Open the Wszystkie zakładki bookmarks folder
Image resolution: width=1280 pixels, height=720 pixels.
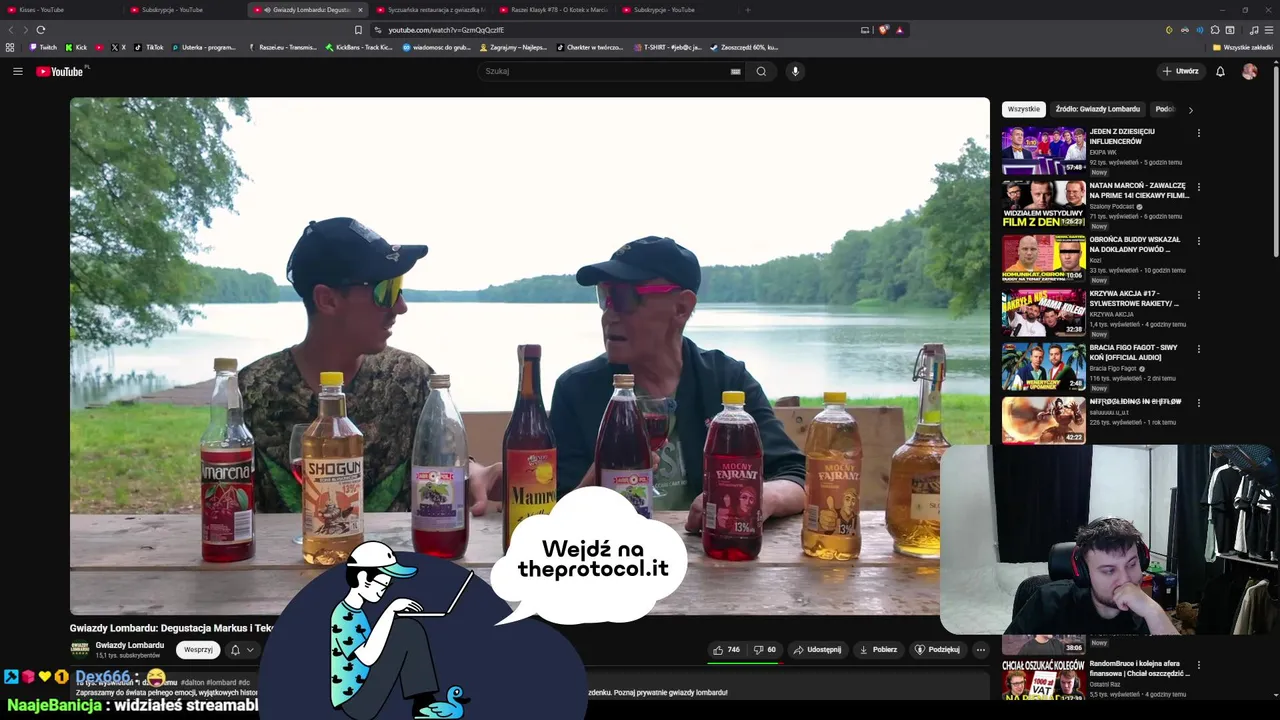1243,47
